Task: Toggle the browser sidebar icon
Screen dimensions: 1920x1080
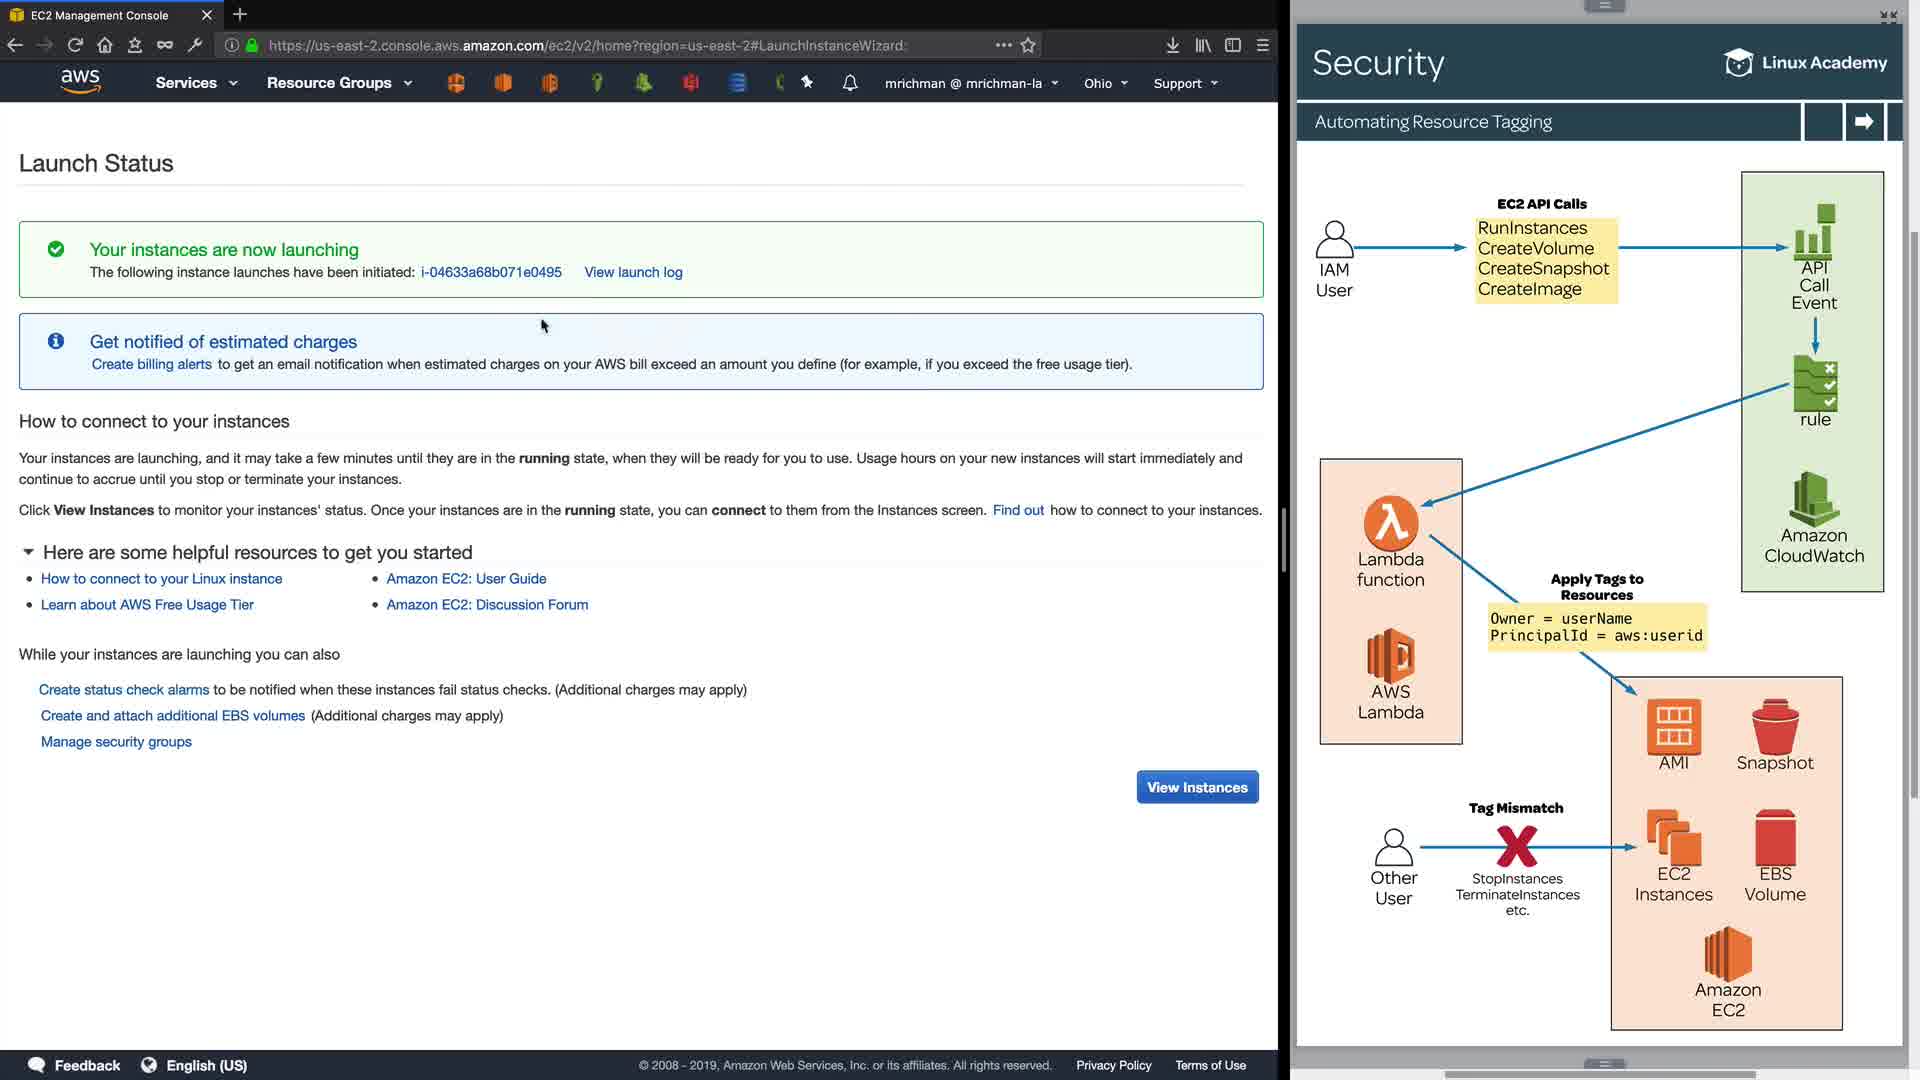Action: click(1233, 45)
